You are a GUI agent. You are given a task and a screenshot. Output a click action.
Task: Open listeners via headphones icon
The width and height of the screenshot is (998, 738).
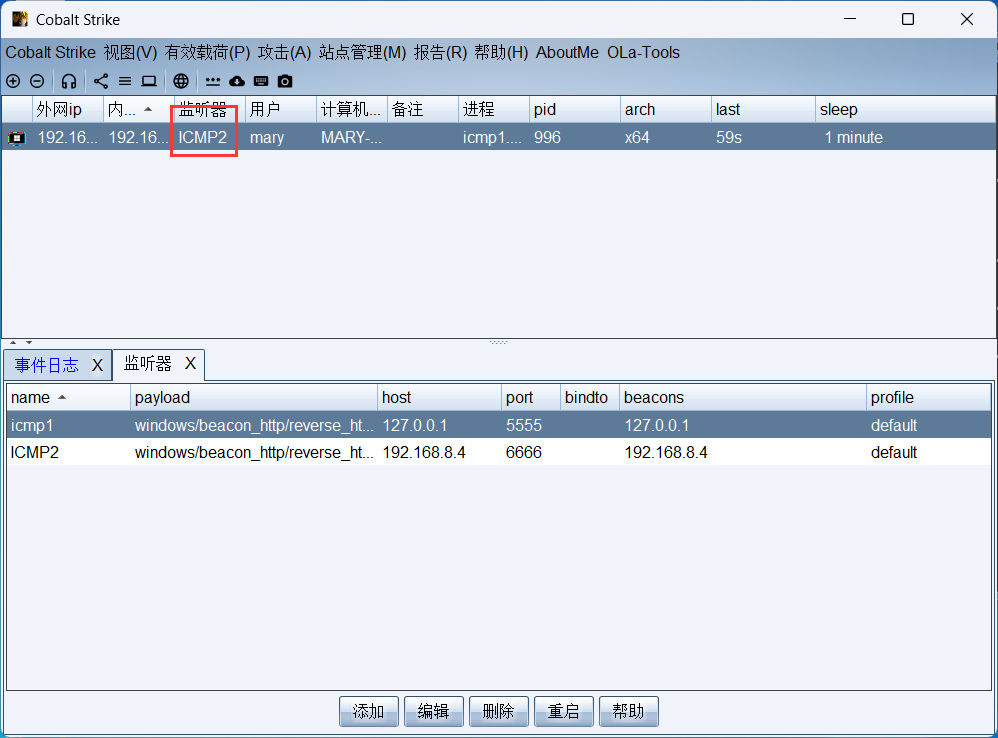pyautogui.click(x=69, y=81)
